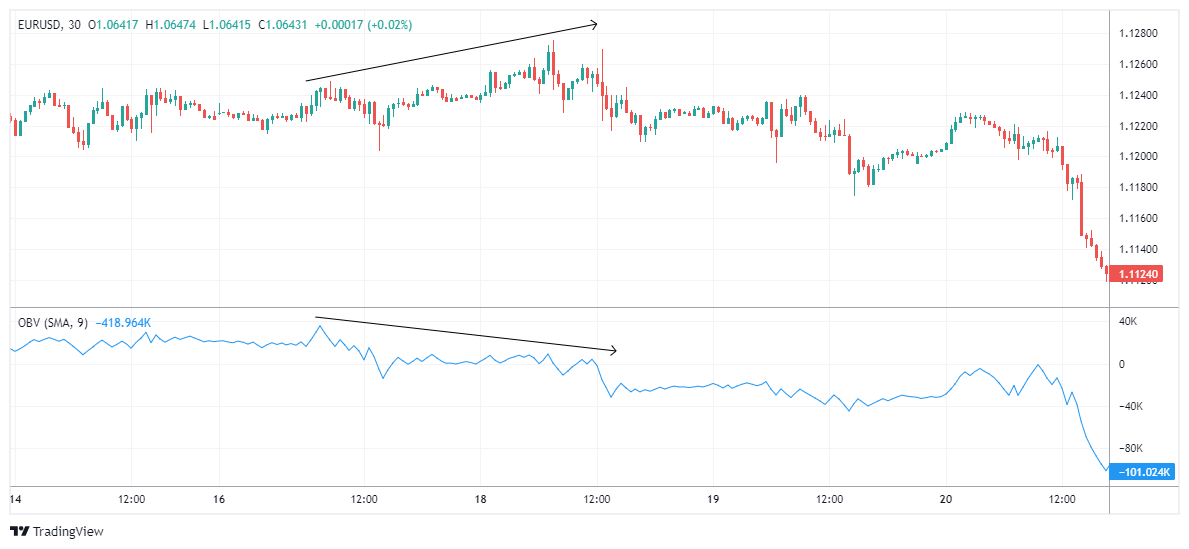Click the 1.12800 price axis label
1189x549 pixels.
1137,34
